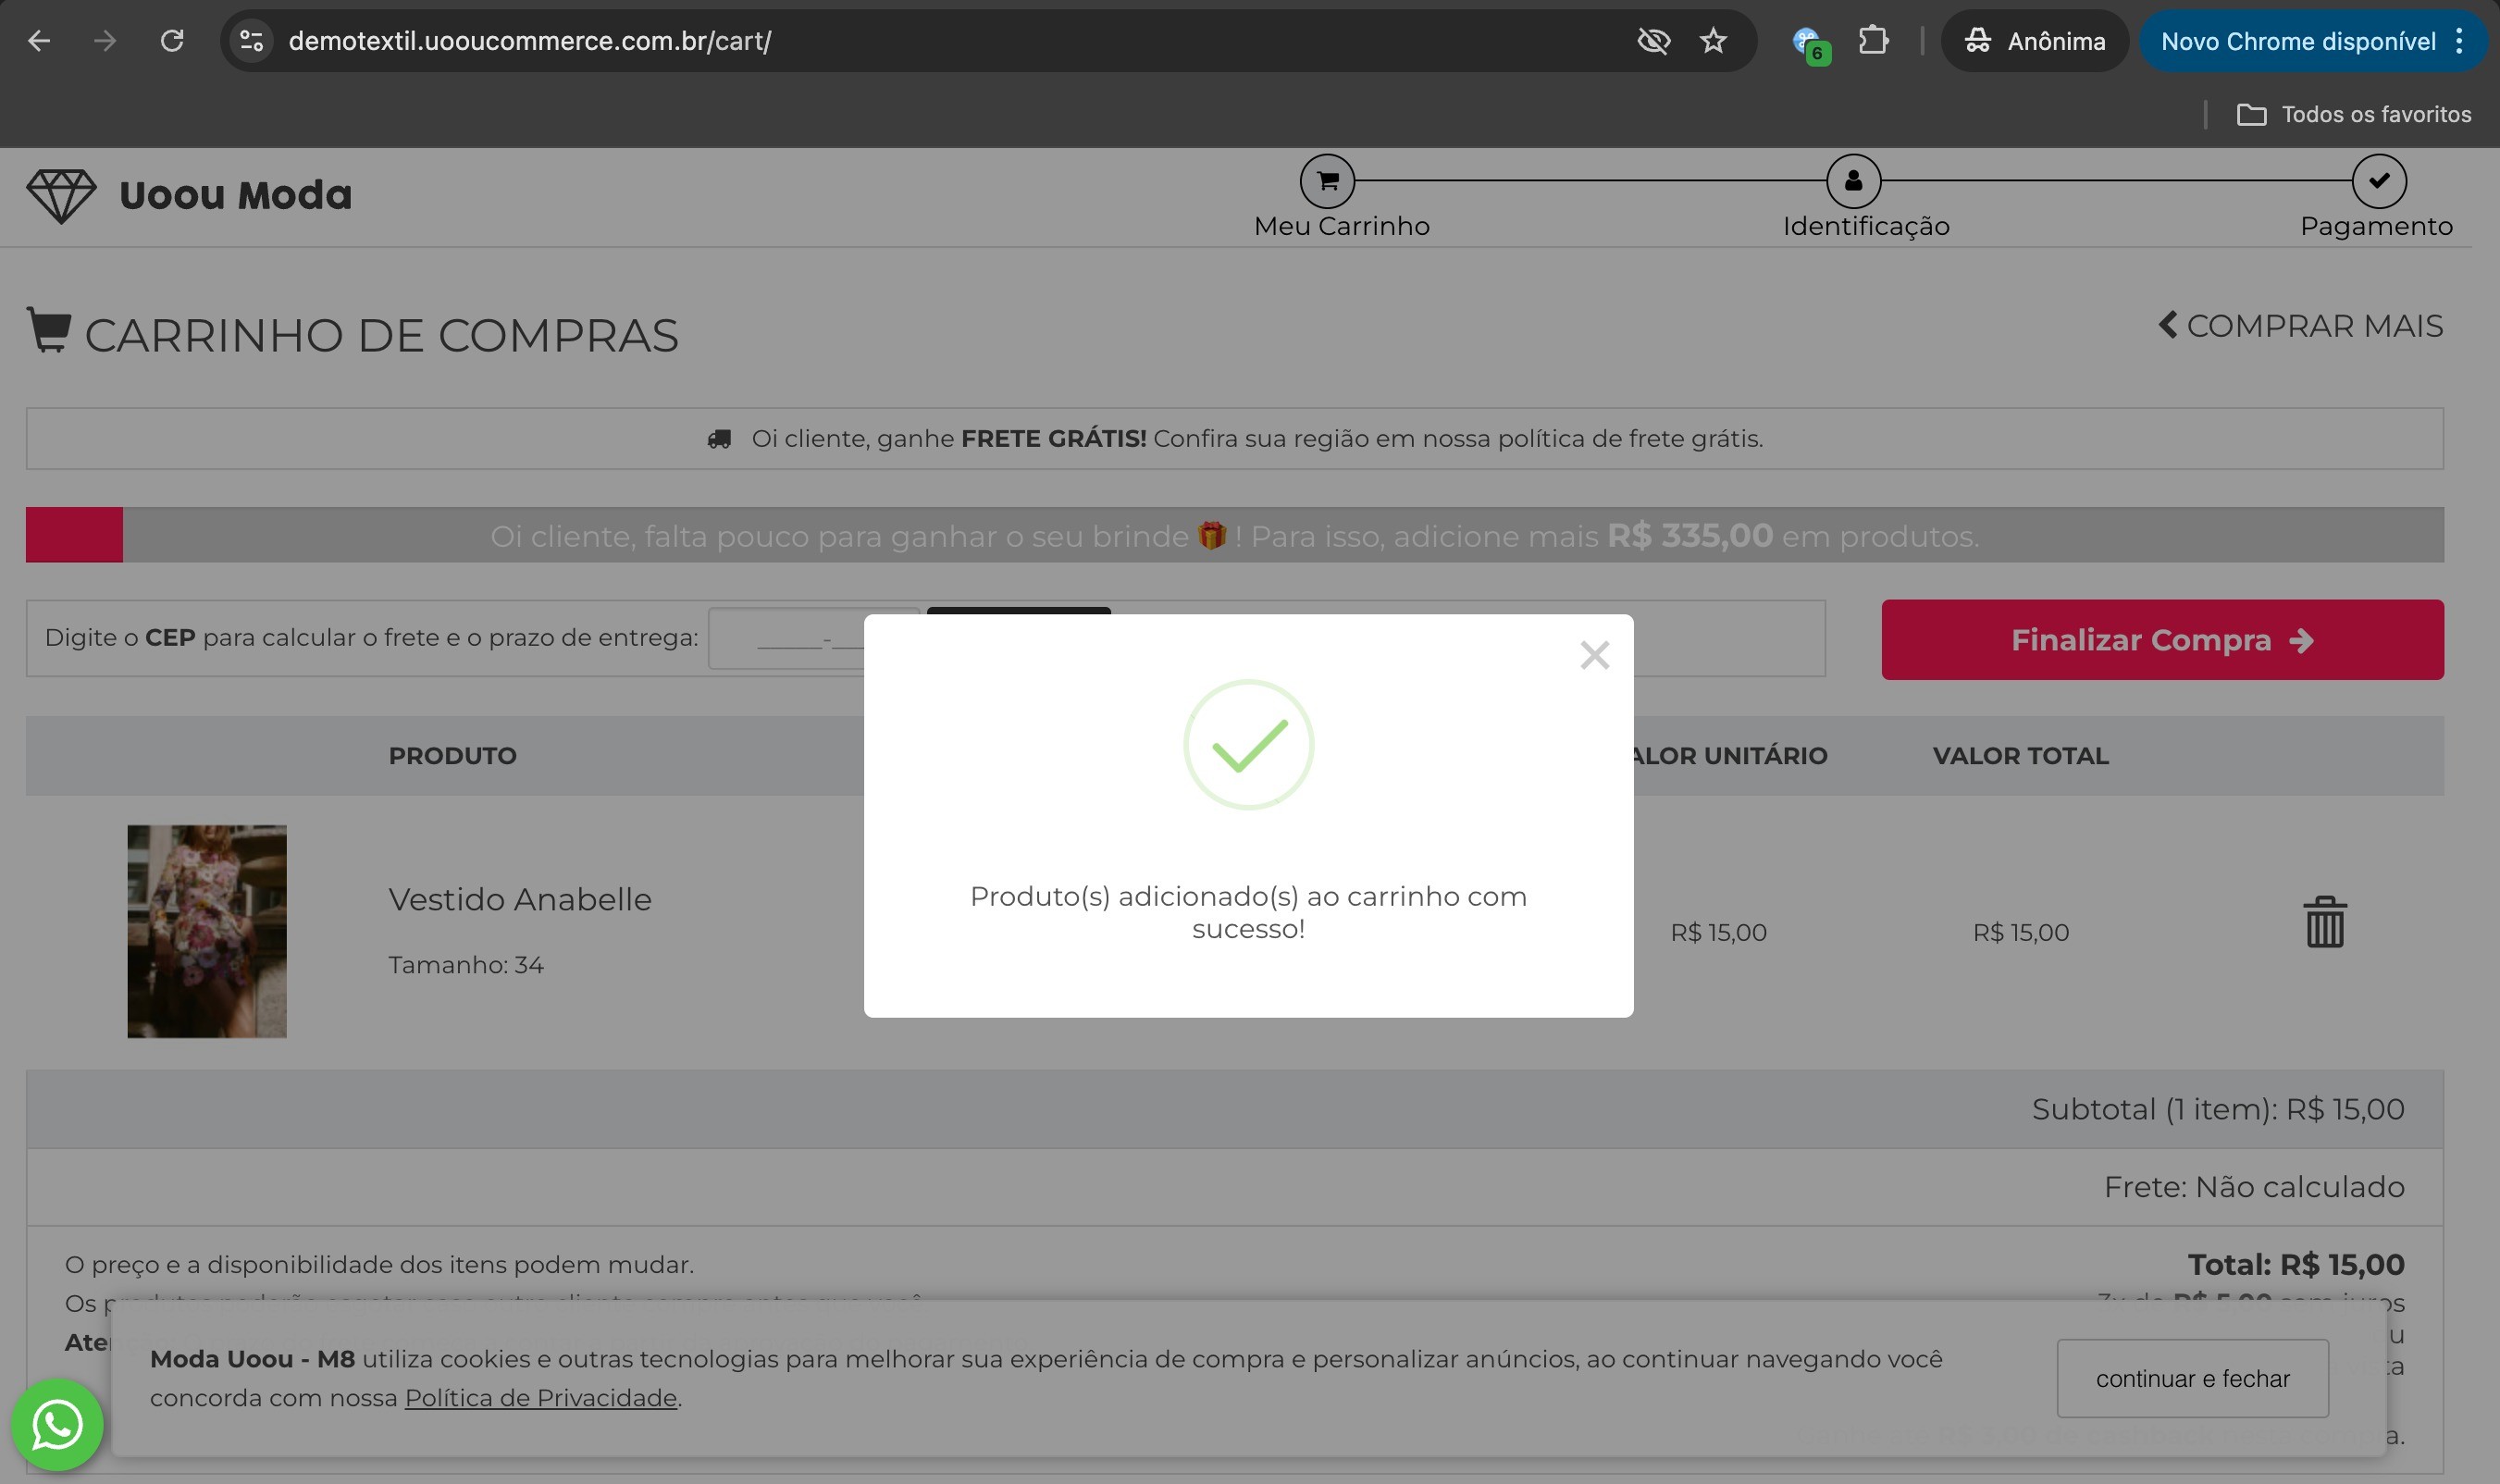Close the success popup with the X
The height and width of the screenshot is (1484, 2500).
point(1594,655)
